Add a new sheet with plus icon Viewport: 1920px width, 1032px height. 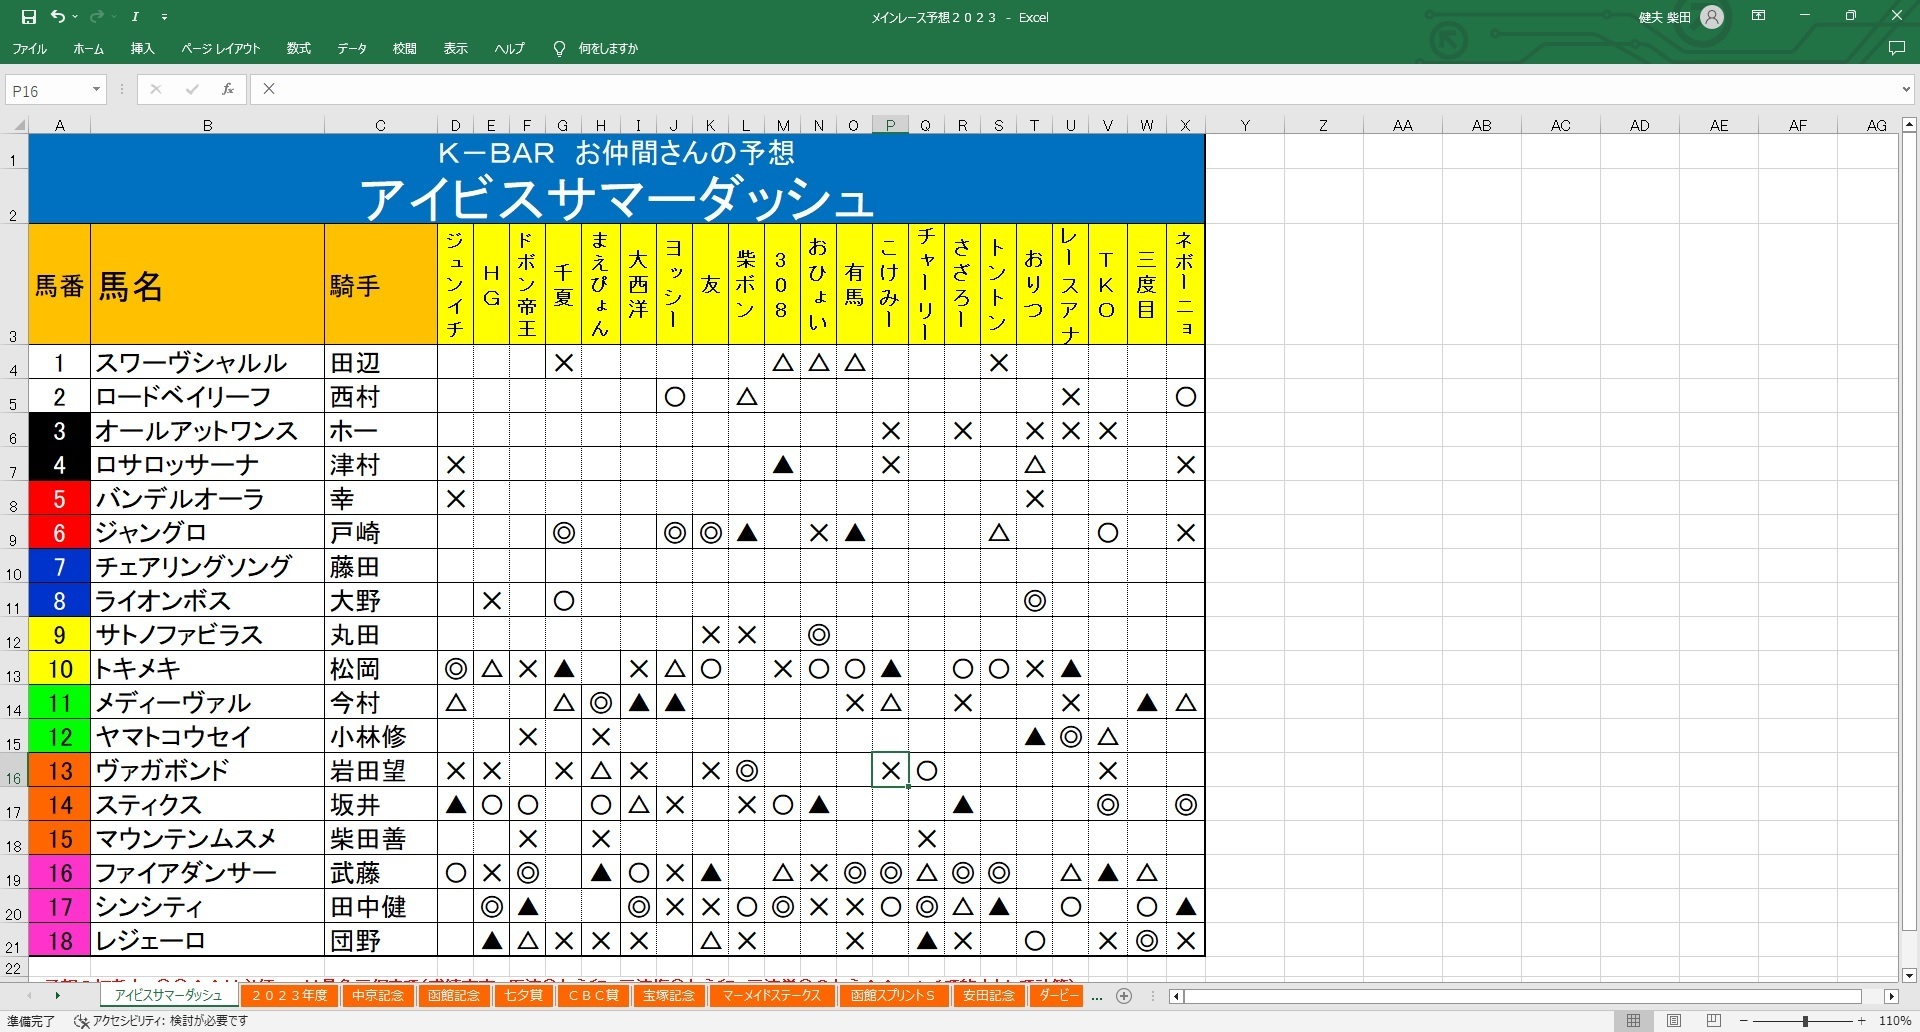click(1124, 996)
